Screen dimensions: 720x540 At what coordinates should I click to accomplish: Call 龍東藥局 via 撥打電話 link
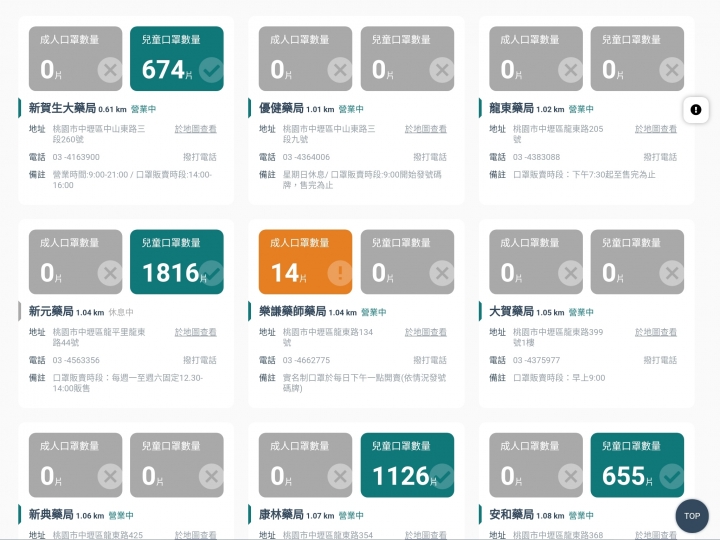click(x=660, y=157)
